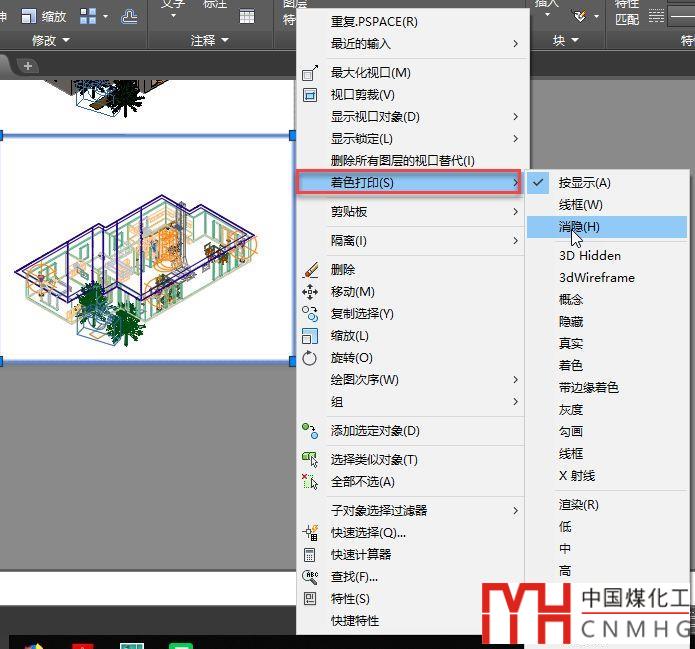Click the 最大化视口(M) maximize viewport icon
The height and width of the screenshot is (649, 695).
[310, 73]
